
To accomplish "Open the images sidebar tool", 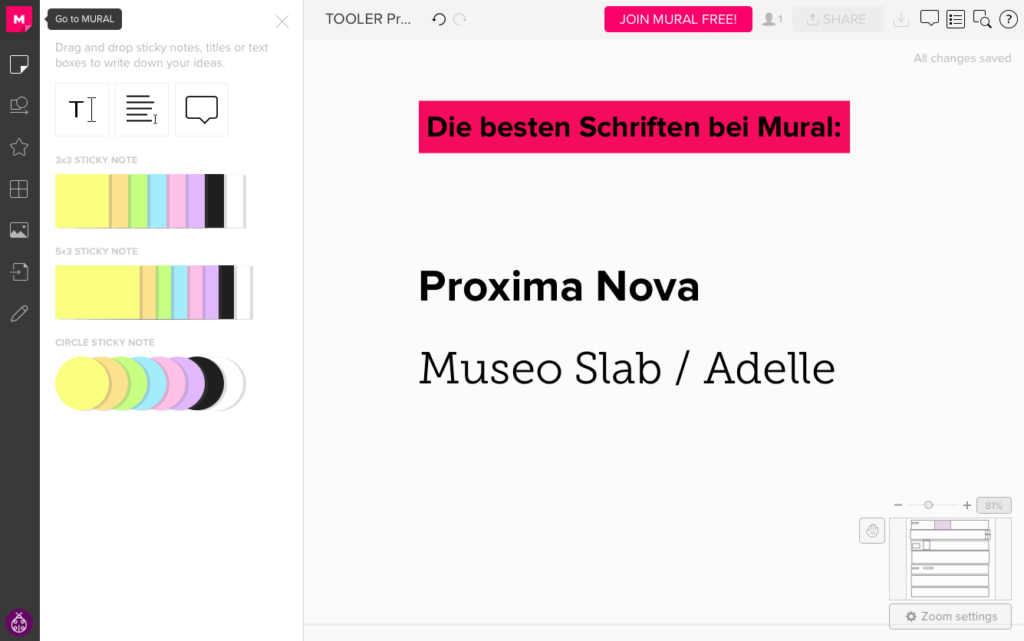I will 19,230.
